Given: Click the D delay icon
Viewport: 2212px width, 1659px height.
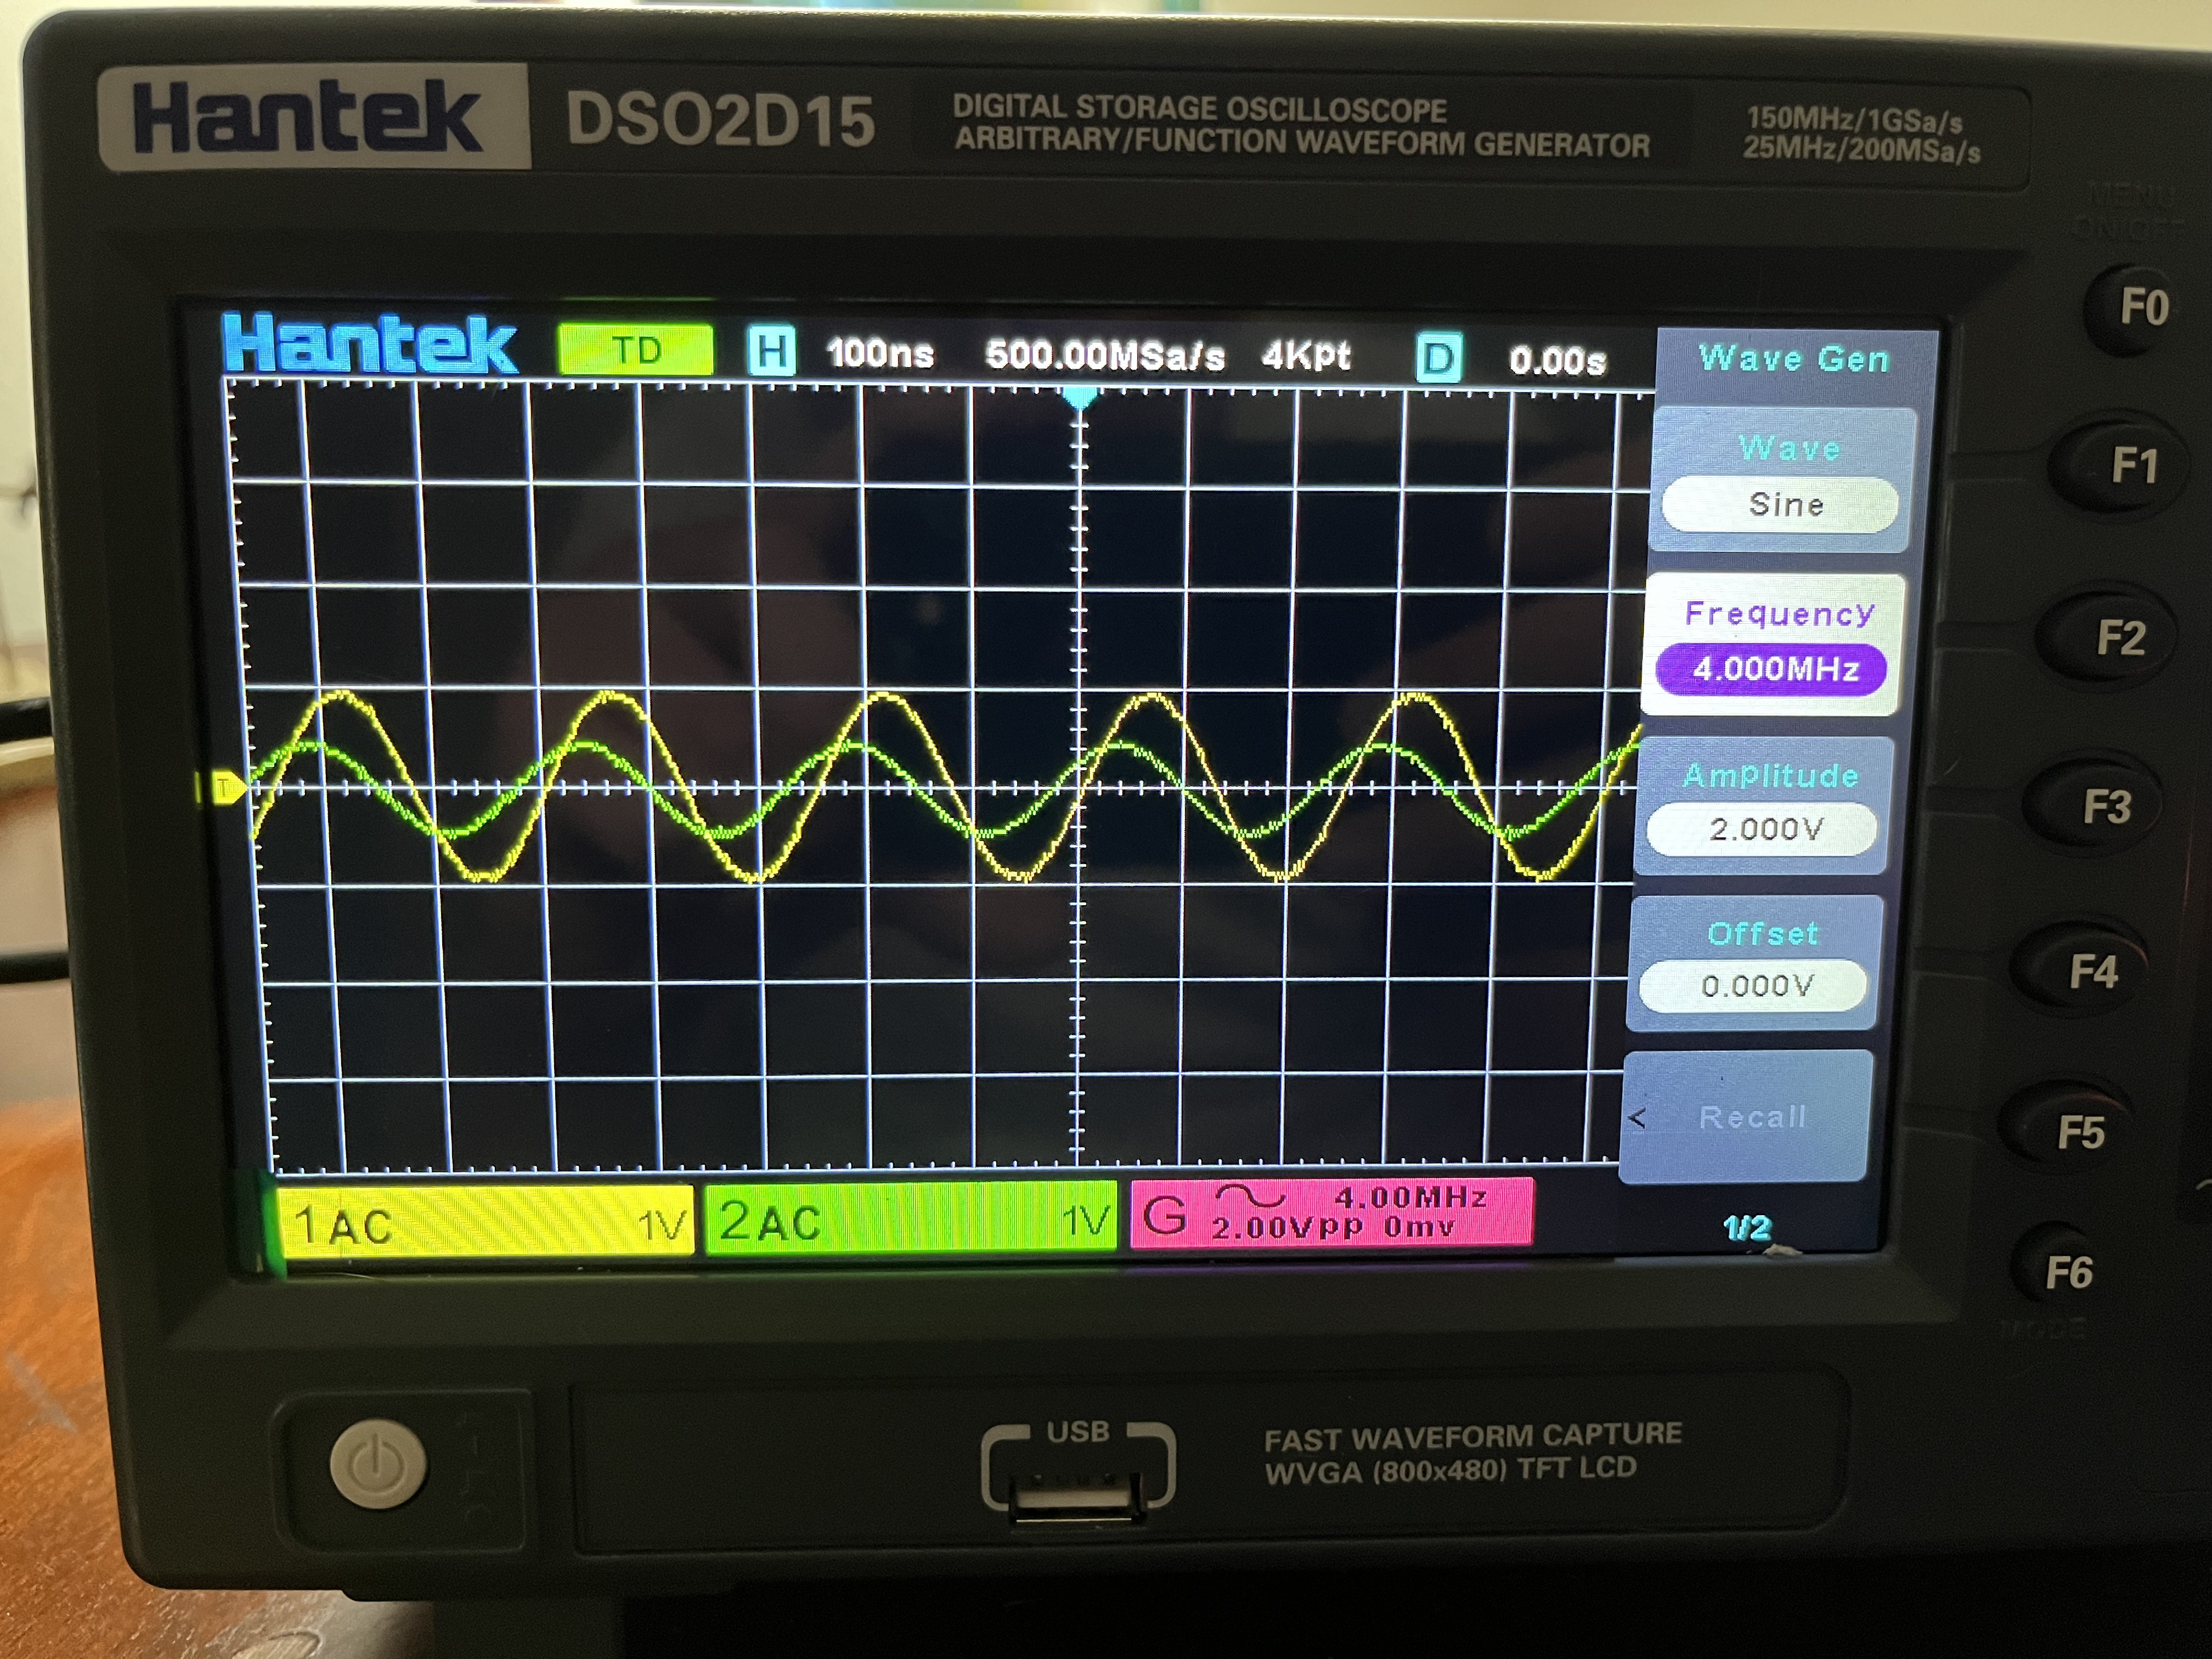Looking at the screenshot, I should [x=1438, y=358].
